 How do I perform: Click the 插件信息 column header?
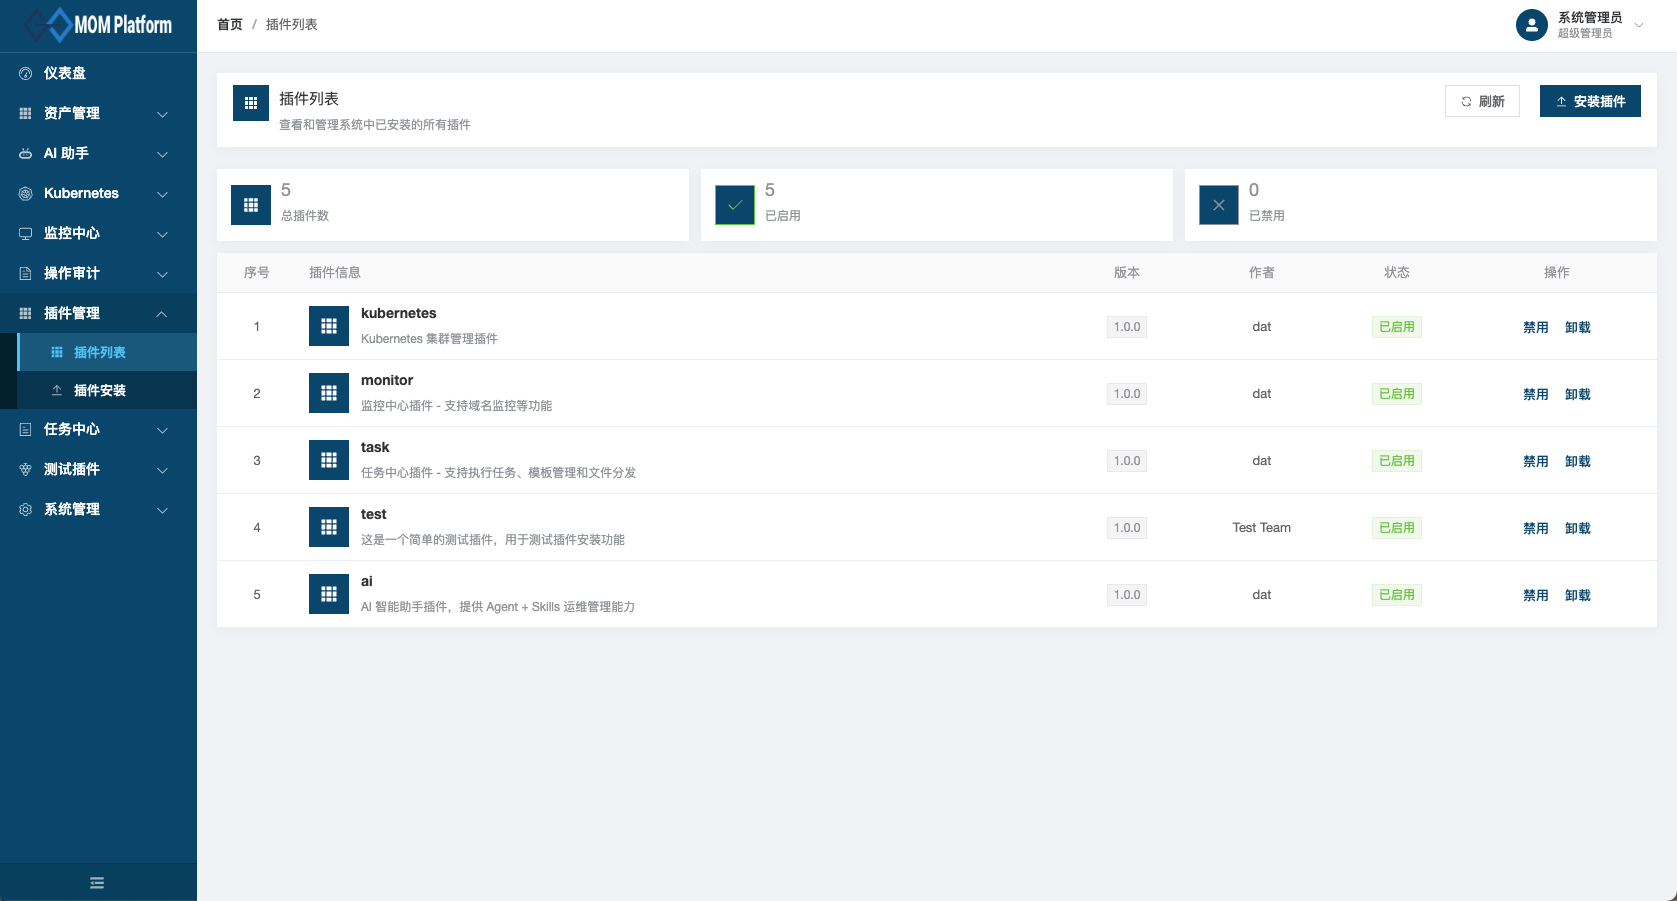335,272
